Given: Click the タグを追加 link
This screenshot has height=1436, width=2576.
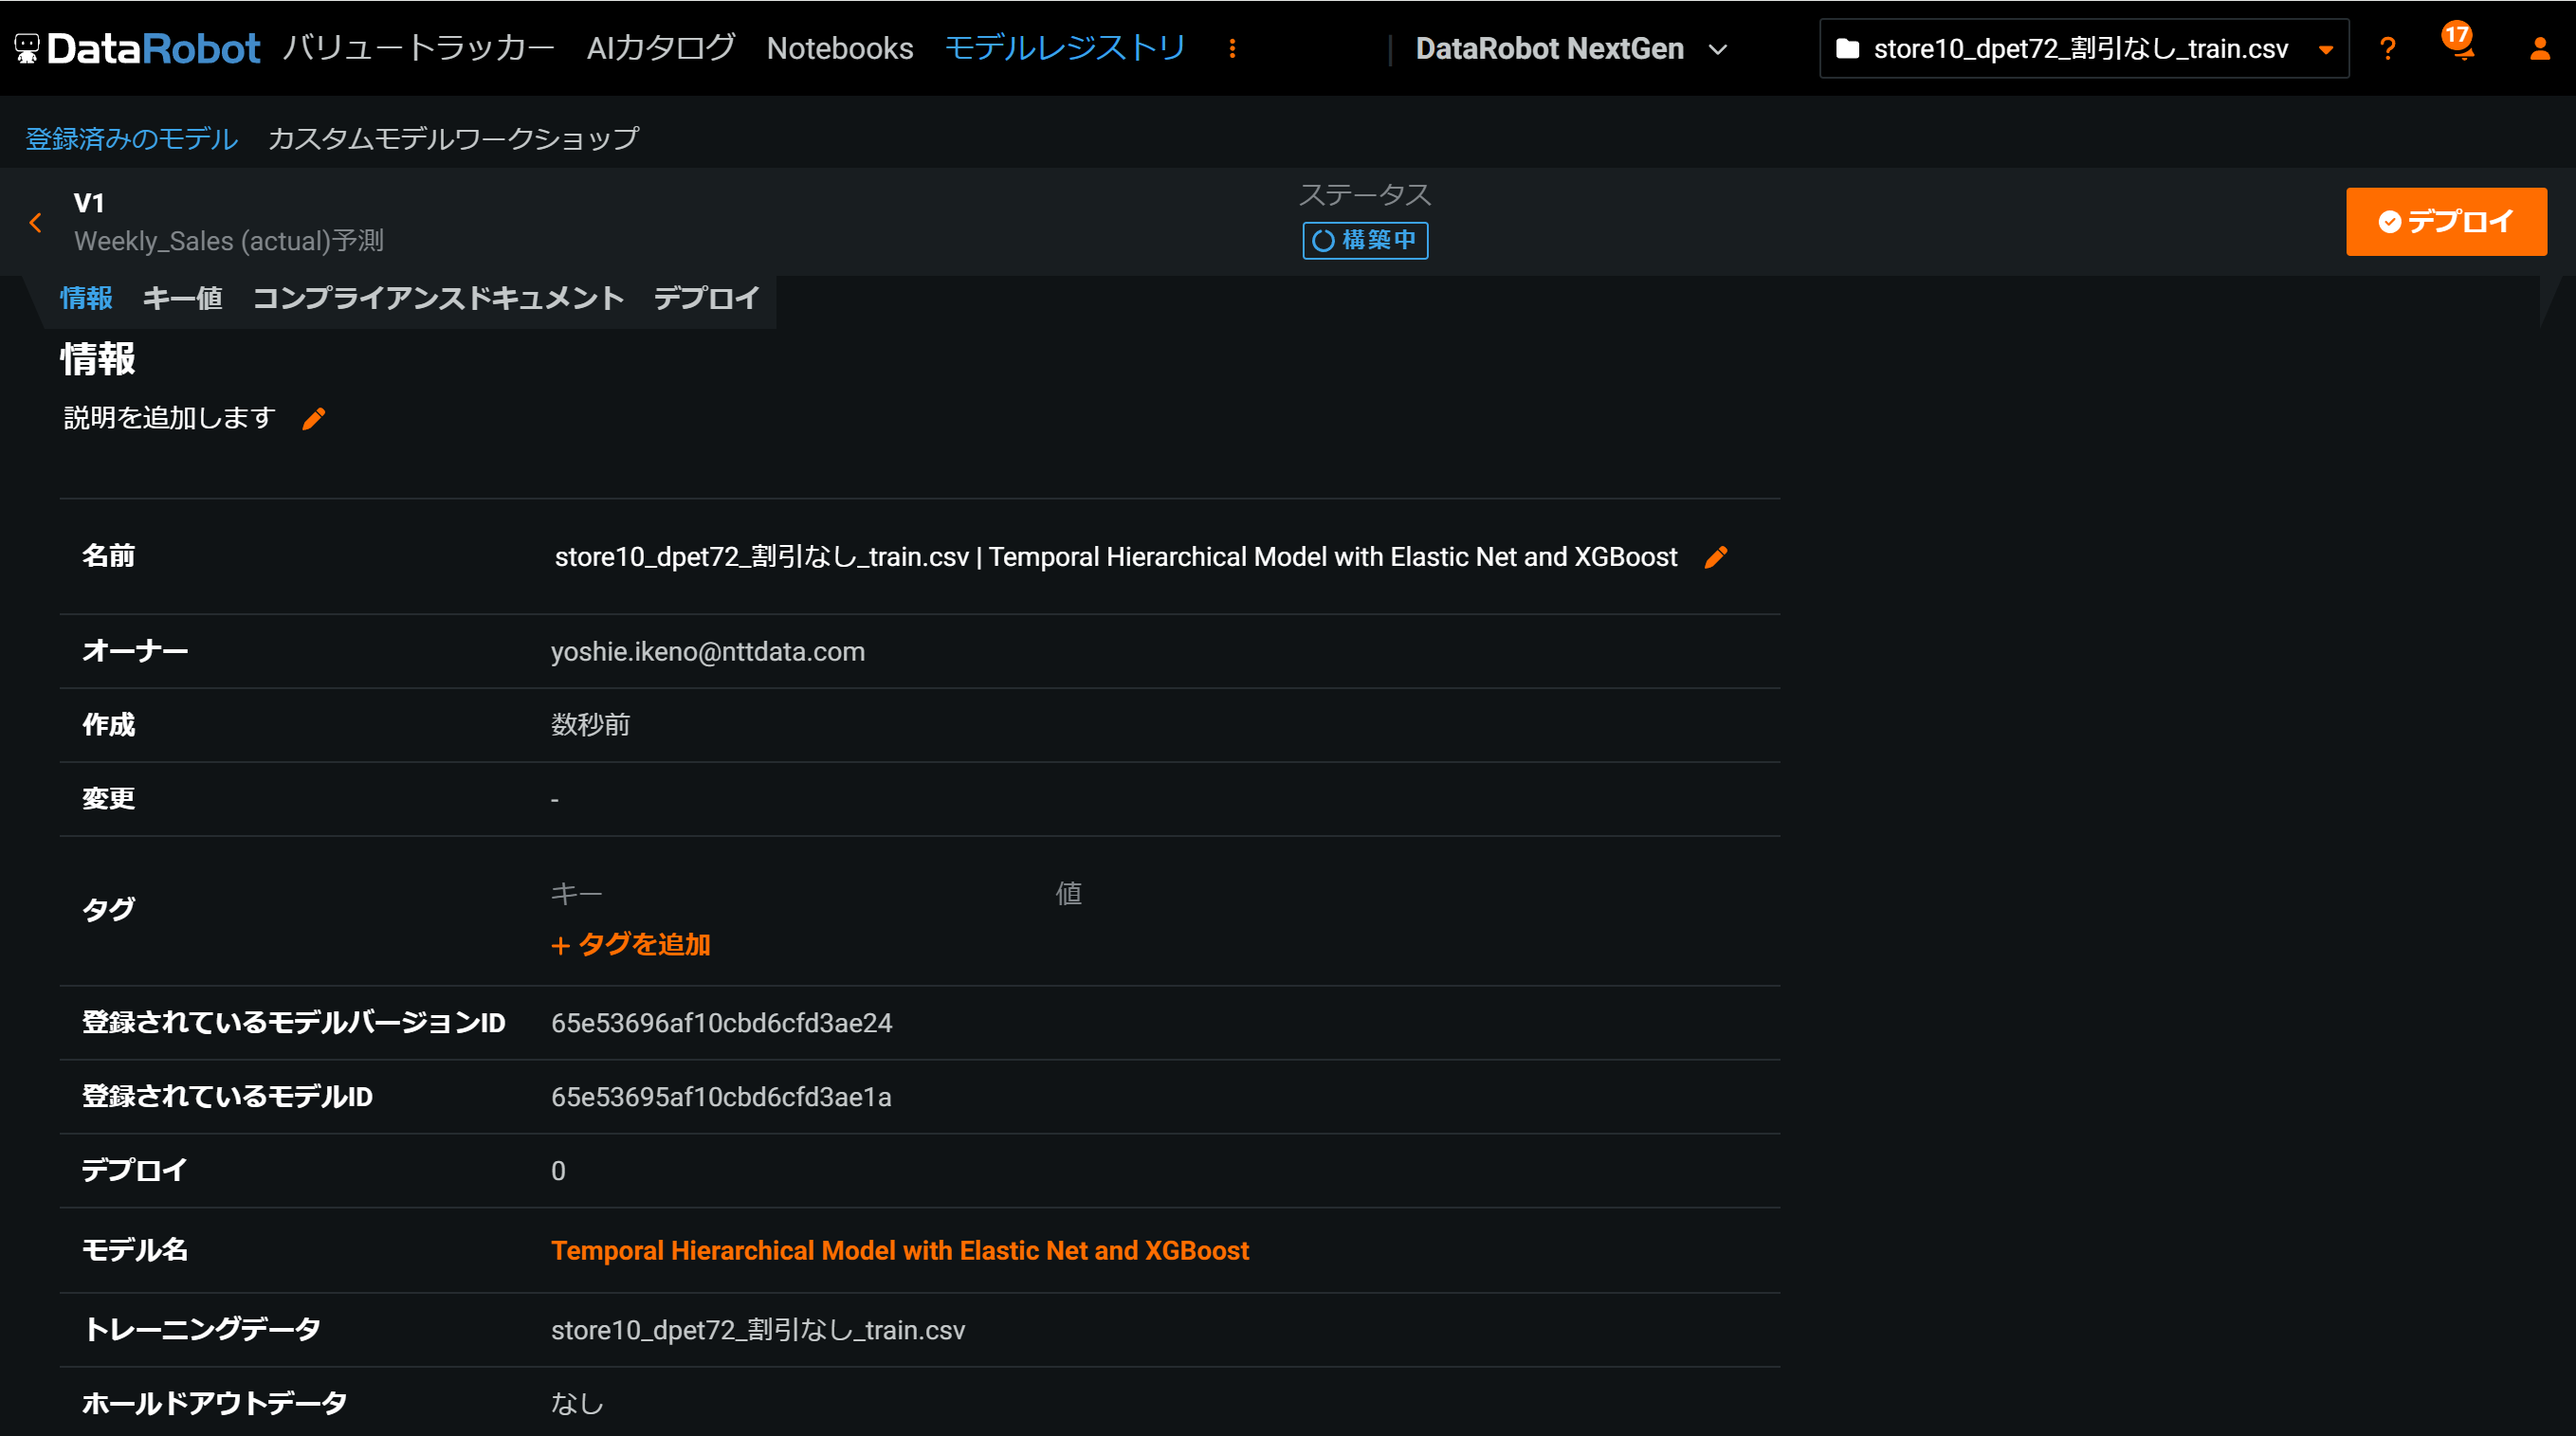Looking at the screenshot, I should point(631,944).
